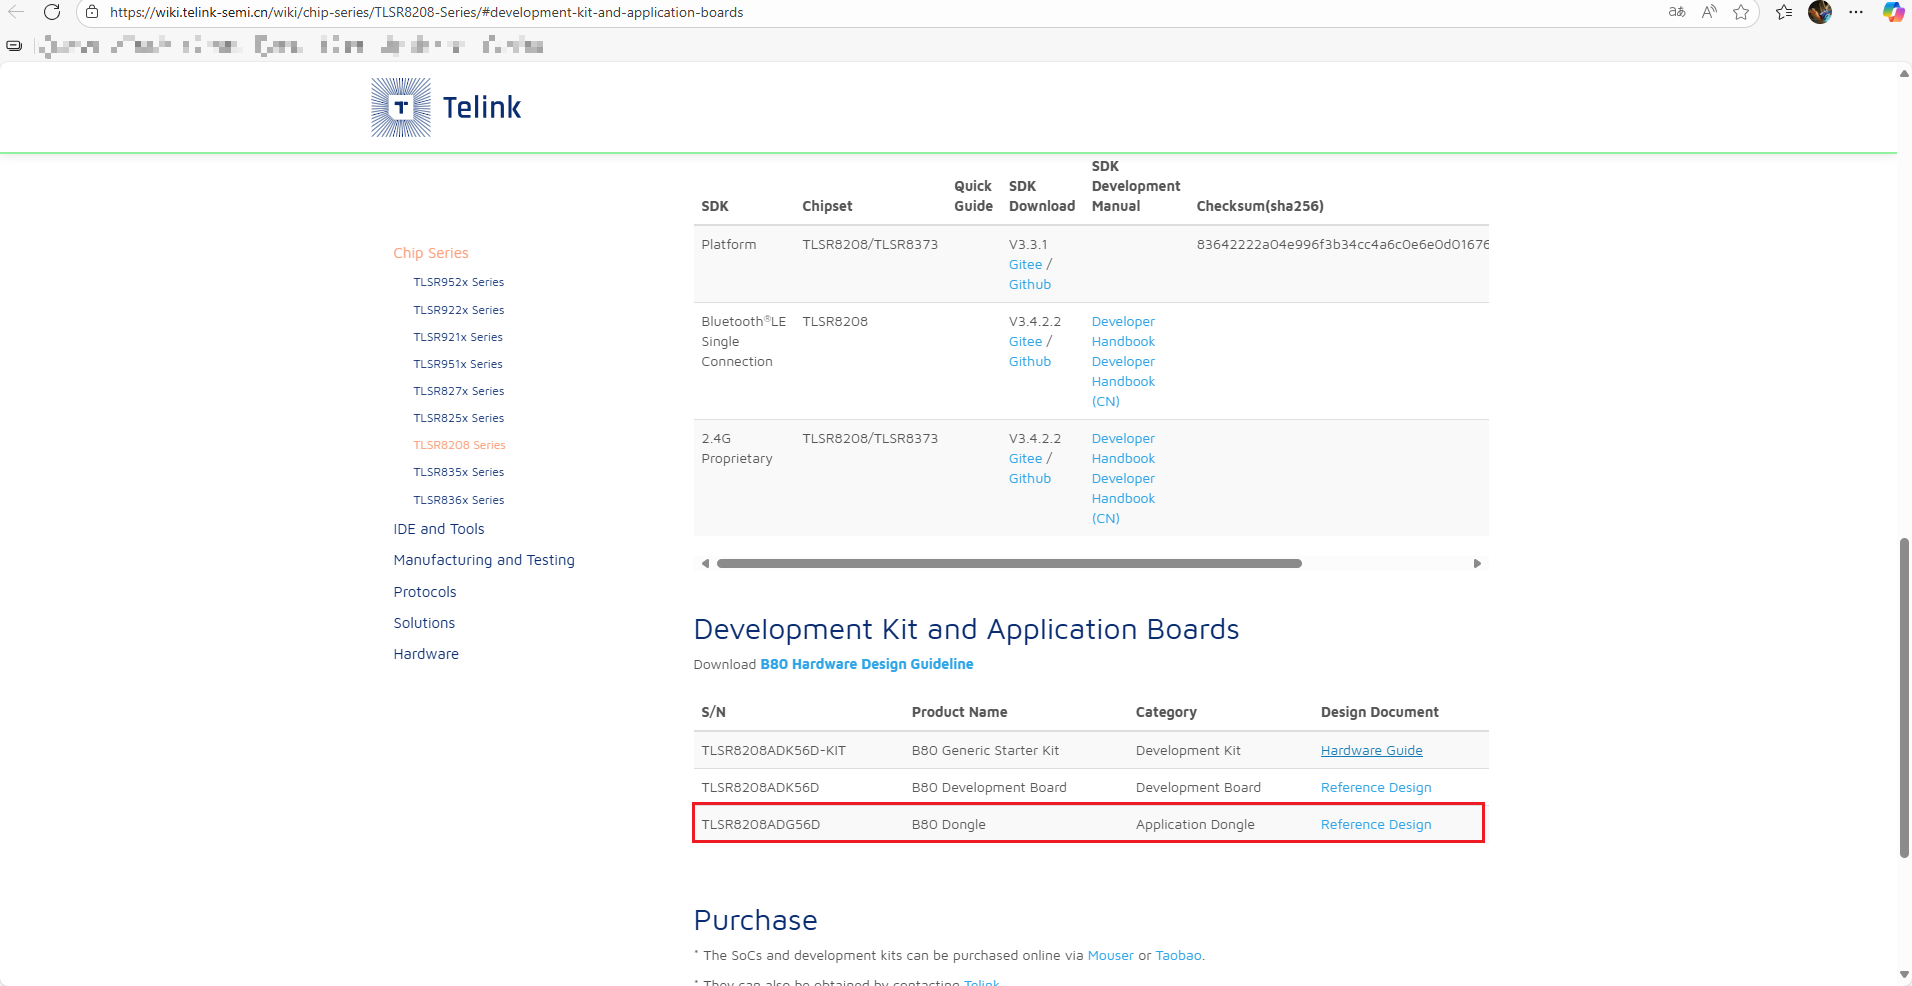Viewport: 1912px width, 986px height.
Task: Open Reference Design for B80 Dongle
Action: click(1375, 825)
